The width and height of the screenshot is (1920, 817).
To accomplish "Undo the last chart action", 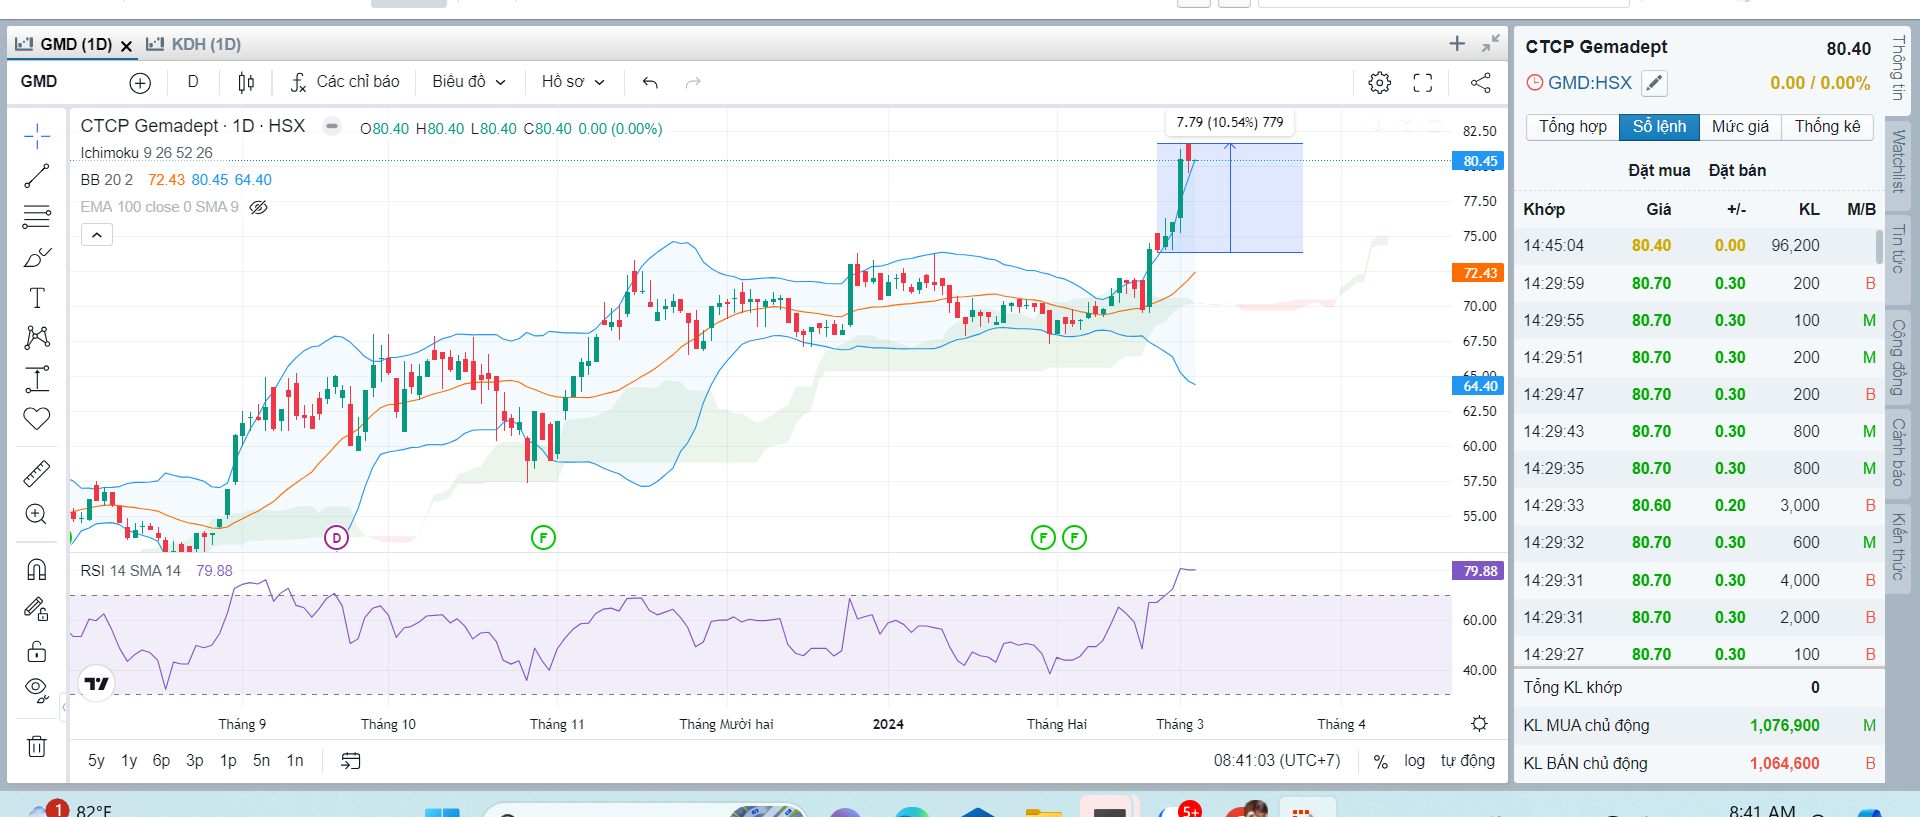I will 650,82.
